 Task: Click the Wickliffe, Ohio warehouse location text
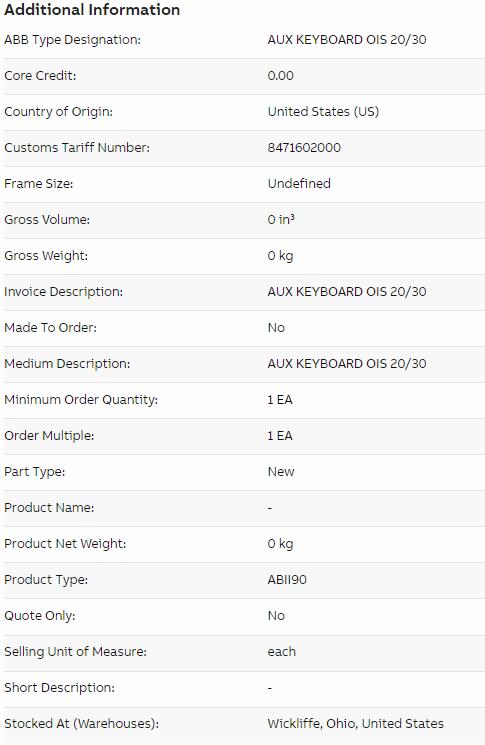pyautogui.click(x=355, y=724)
